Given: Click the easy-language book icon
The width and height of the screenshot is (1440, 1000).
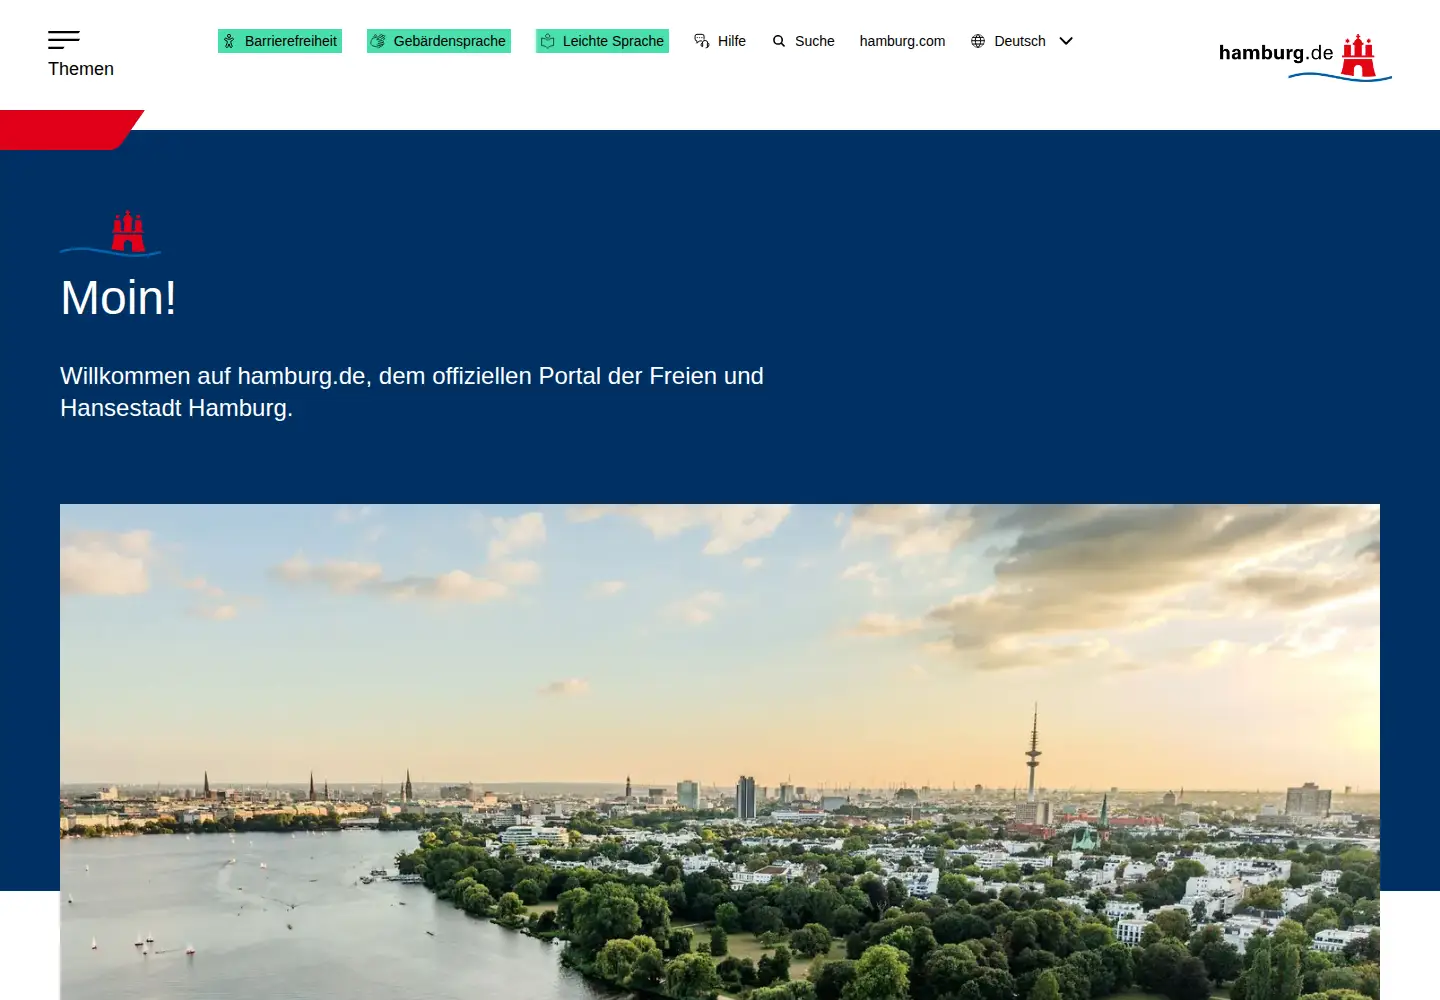Looking at the screenshot, I should [547, 41].
